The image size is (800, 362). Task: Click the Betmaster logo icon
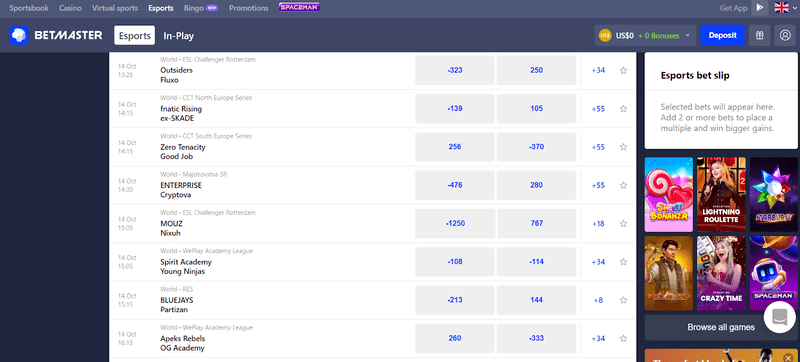[x=18, y=36]
